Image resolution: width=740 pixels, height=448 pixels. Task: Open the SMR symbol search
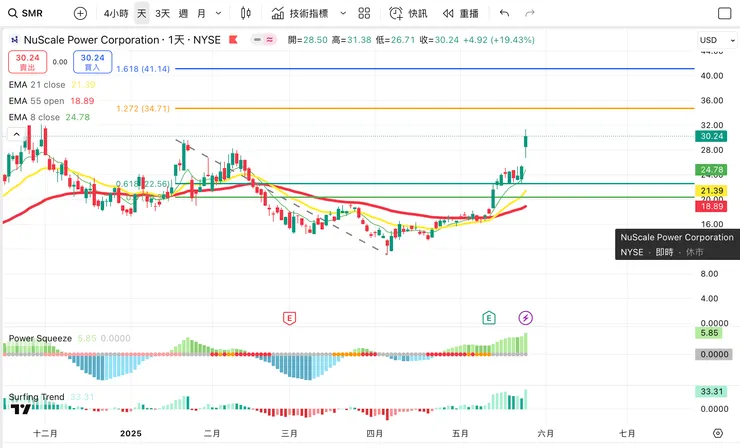tap(26, 13)
